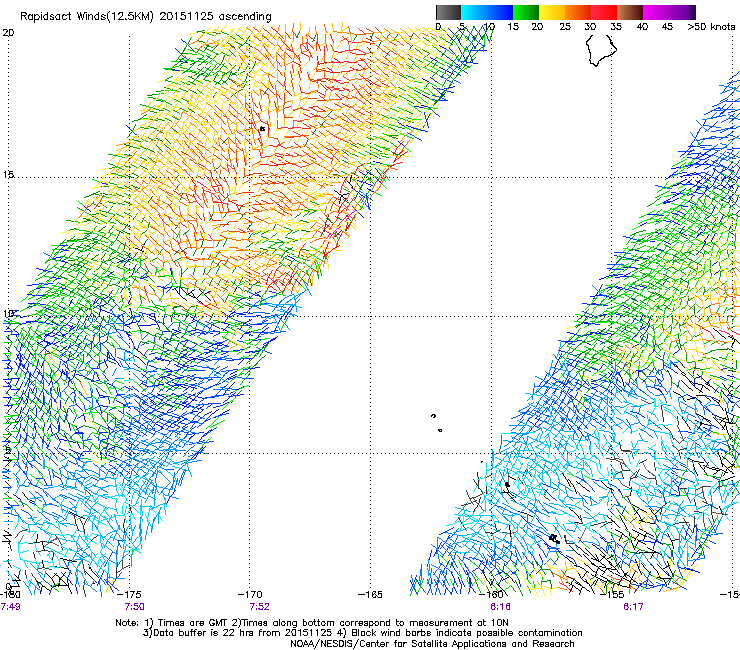Image resolution: width=740 pixels, height=650 pixels.
Task: Click the 7:52 pass time label
Action: [x=259, y=607]
